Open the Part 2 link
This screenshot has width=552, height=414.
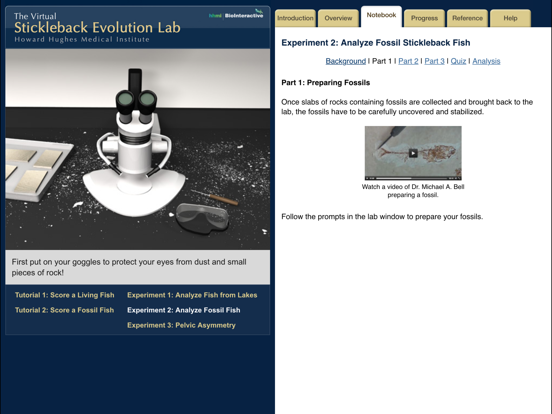click(x=408, y=61)
